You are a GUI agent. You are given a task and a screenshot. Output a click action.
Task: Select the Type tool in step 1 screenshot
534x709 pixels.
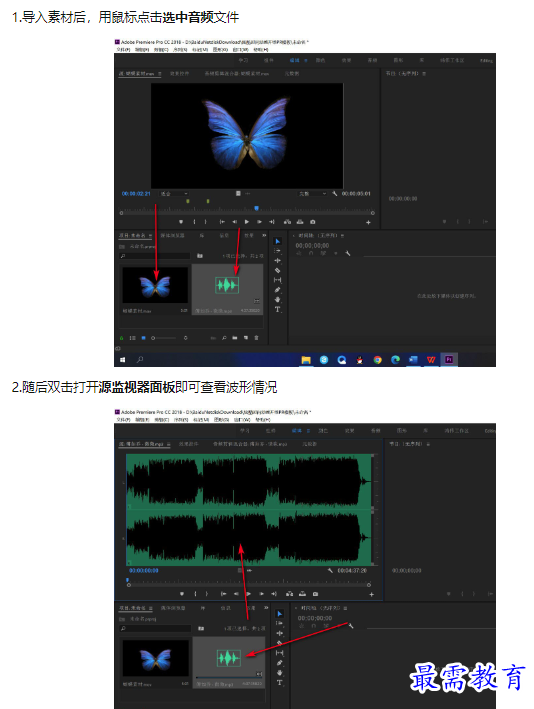coord(278,309)
